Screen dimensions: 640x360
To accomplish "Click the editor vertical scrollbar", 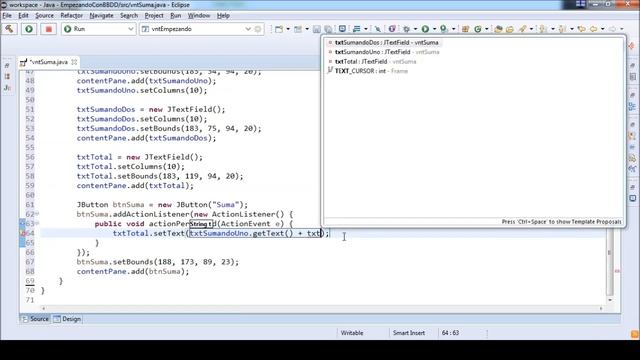I will click(610, 261).
